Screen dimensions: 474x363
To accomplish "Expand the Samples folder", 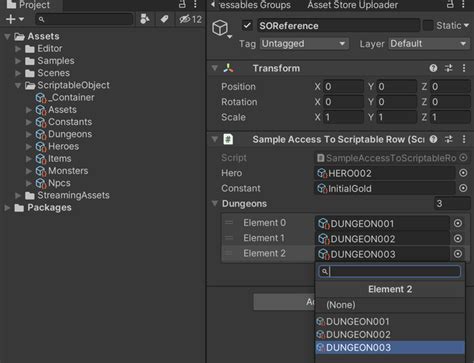I will 18,61.
